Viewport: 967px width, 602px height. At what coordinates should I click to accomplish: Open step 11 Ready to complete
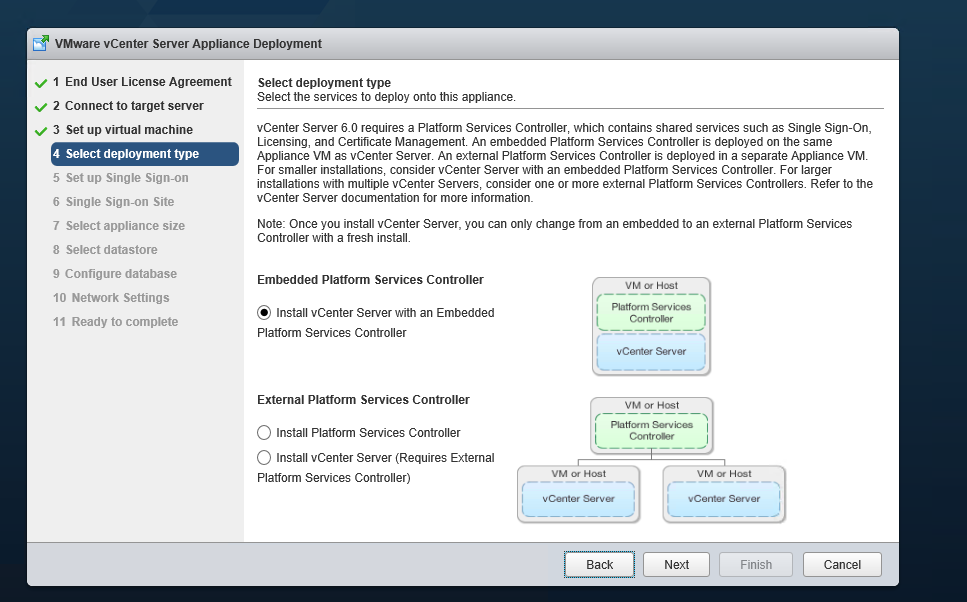(115, 322)
